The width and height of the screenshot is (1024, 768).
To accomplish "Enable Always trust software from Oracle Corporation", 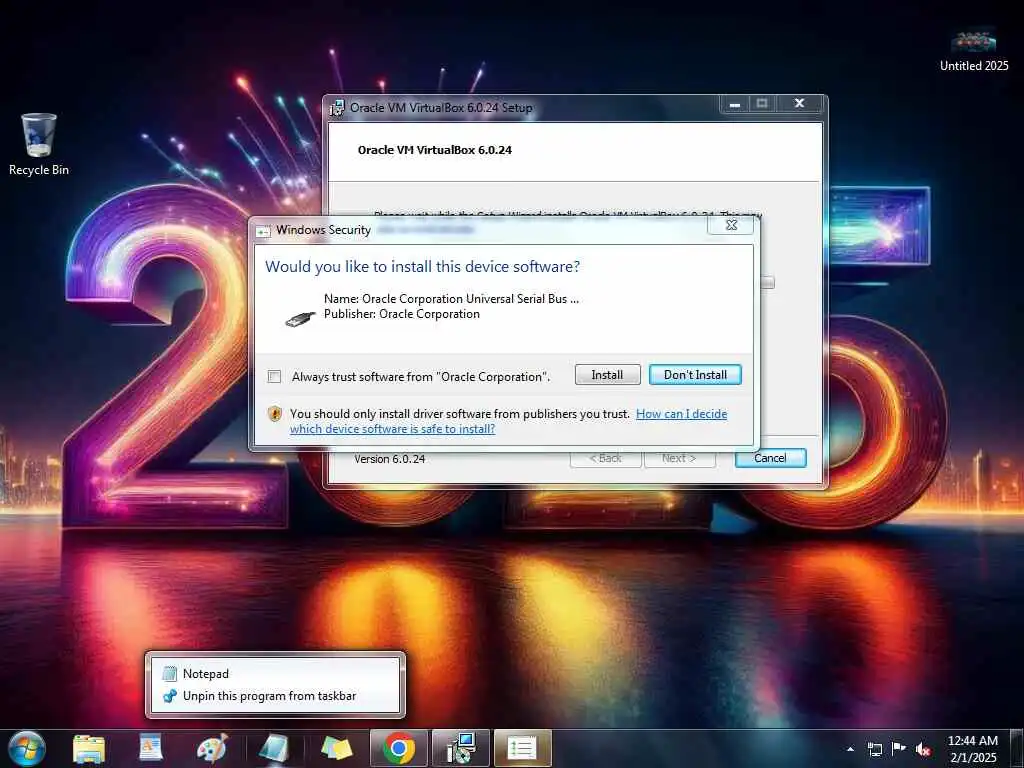I will 274,377.
